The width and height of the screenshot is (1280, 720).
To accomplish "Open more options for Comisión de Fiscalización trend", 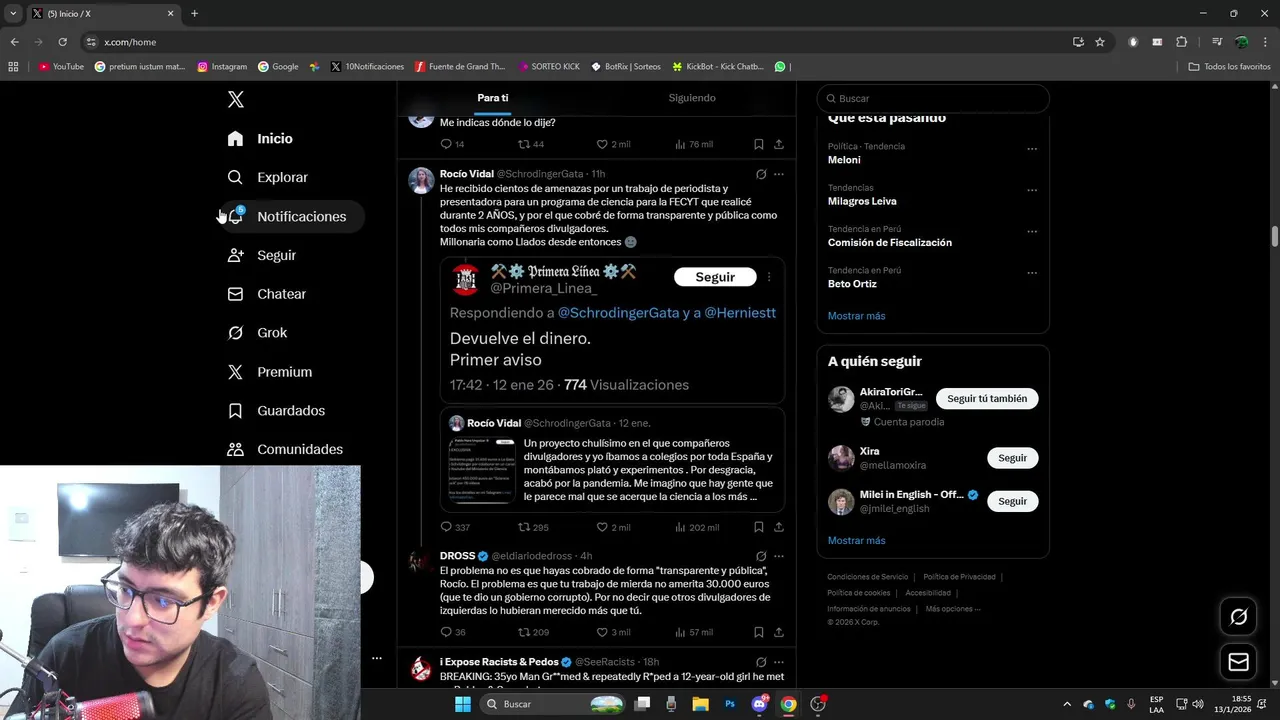I will coord(1032,231).
